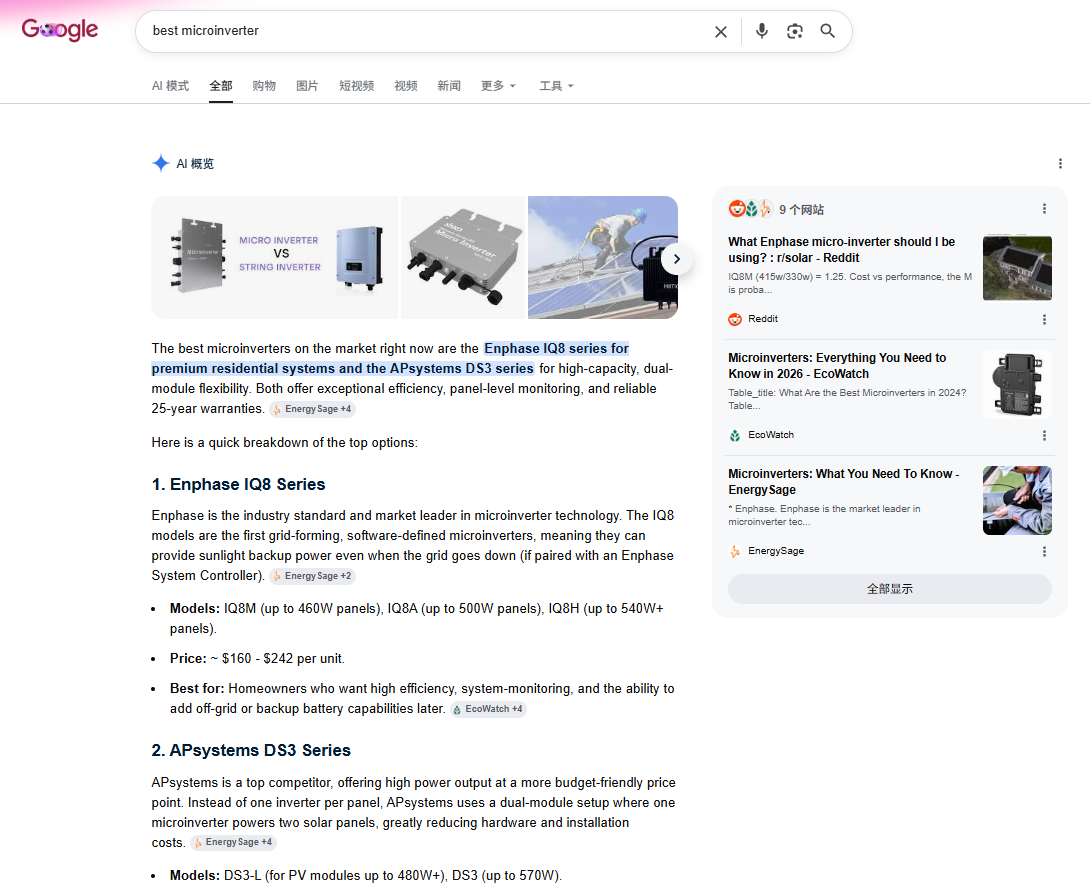Click EnergySage +2 source chip
This screenshot has width=1090, height=893.
coord(313,576)
